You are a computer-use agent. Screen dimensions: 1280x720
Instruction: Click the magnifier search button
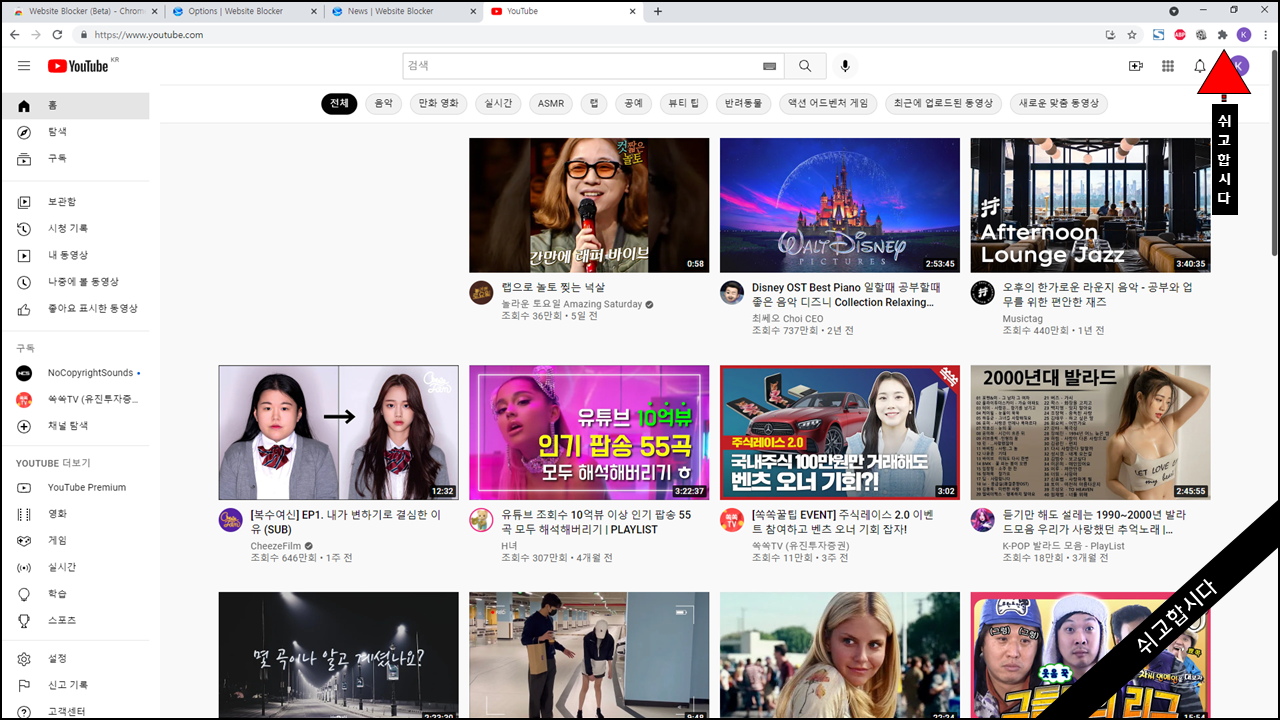pos(805,66)
